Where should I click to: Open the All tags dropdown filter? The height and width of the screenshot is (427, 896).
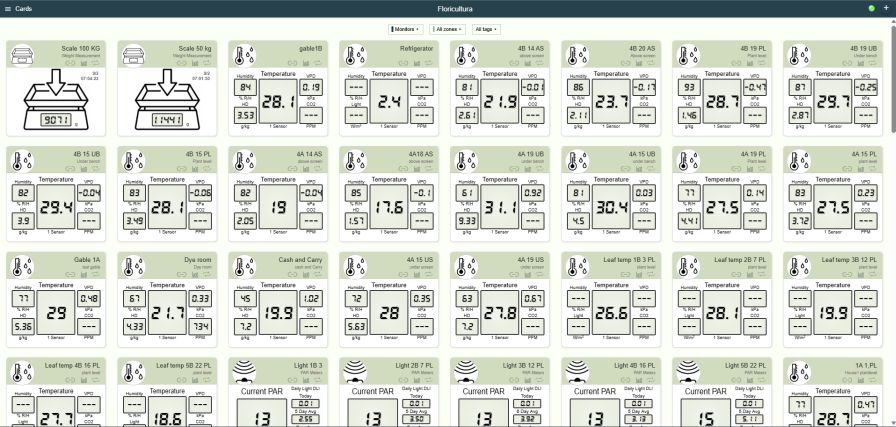click(x=486, y=29)
